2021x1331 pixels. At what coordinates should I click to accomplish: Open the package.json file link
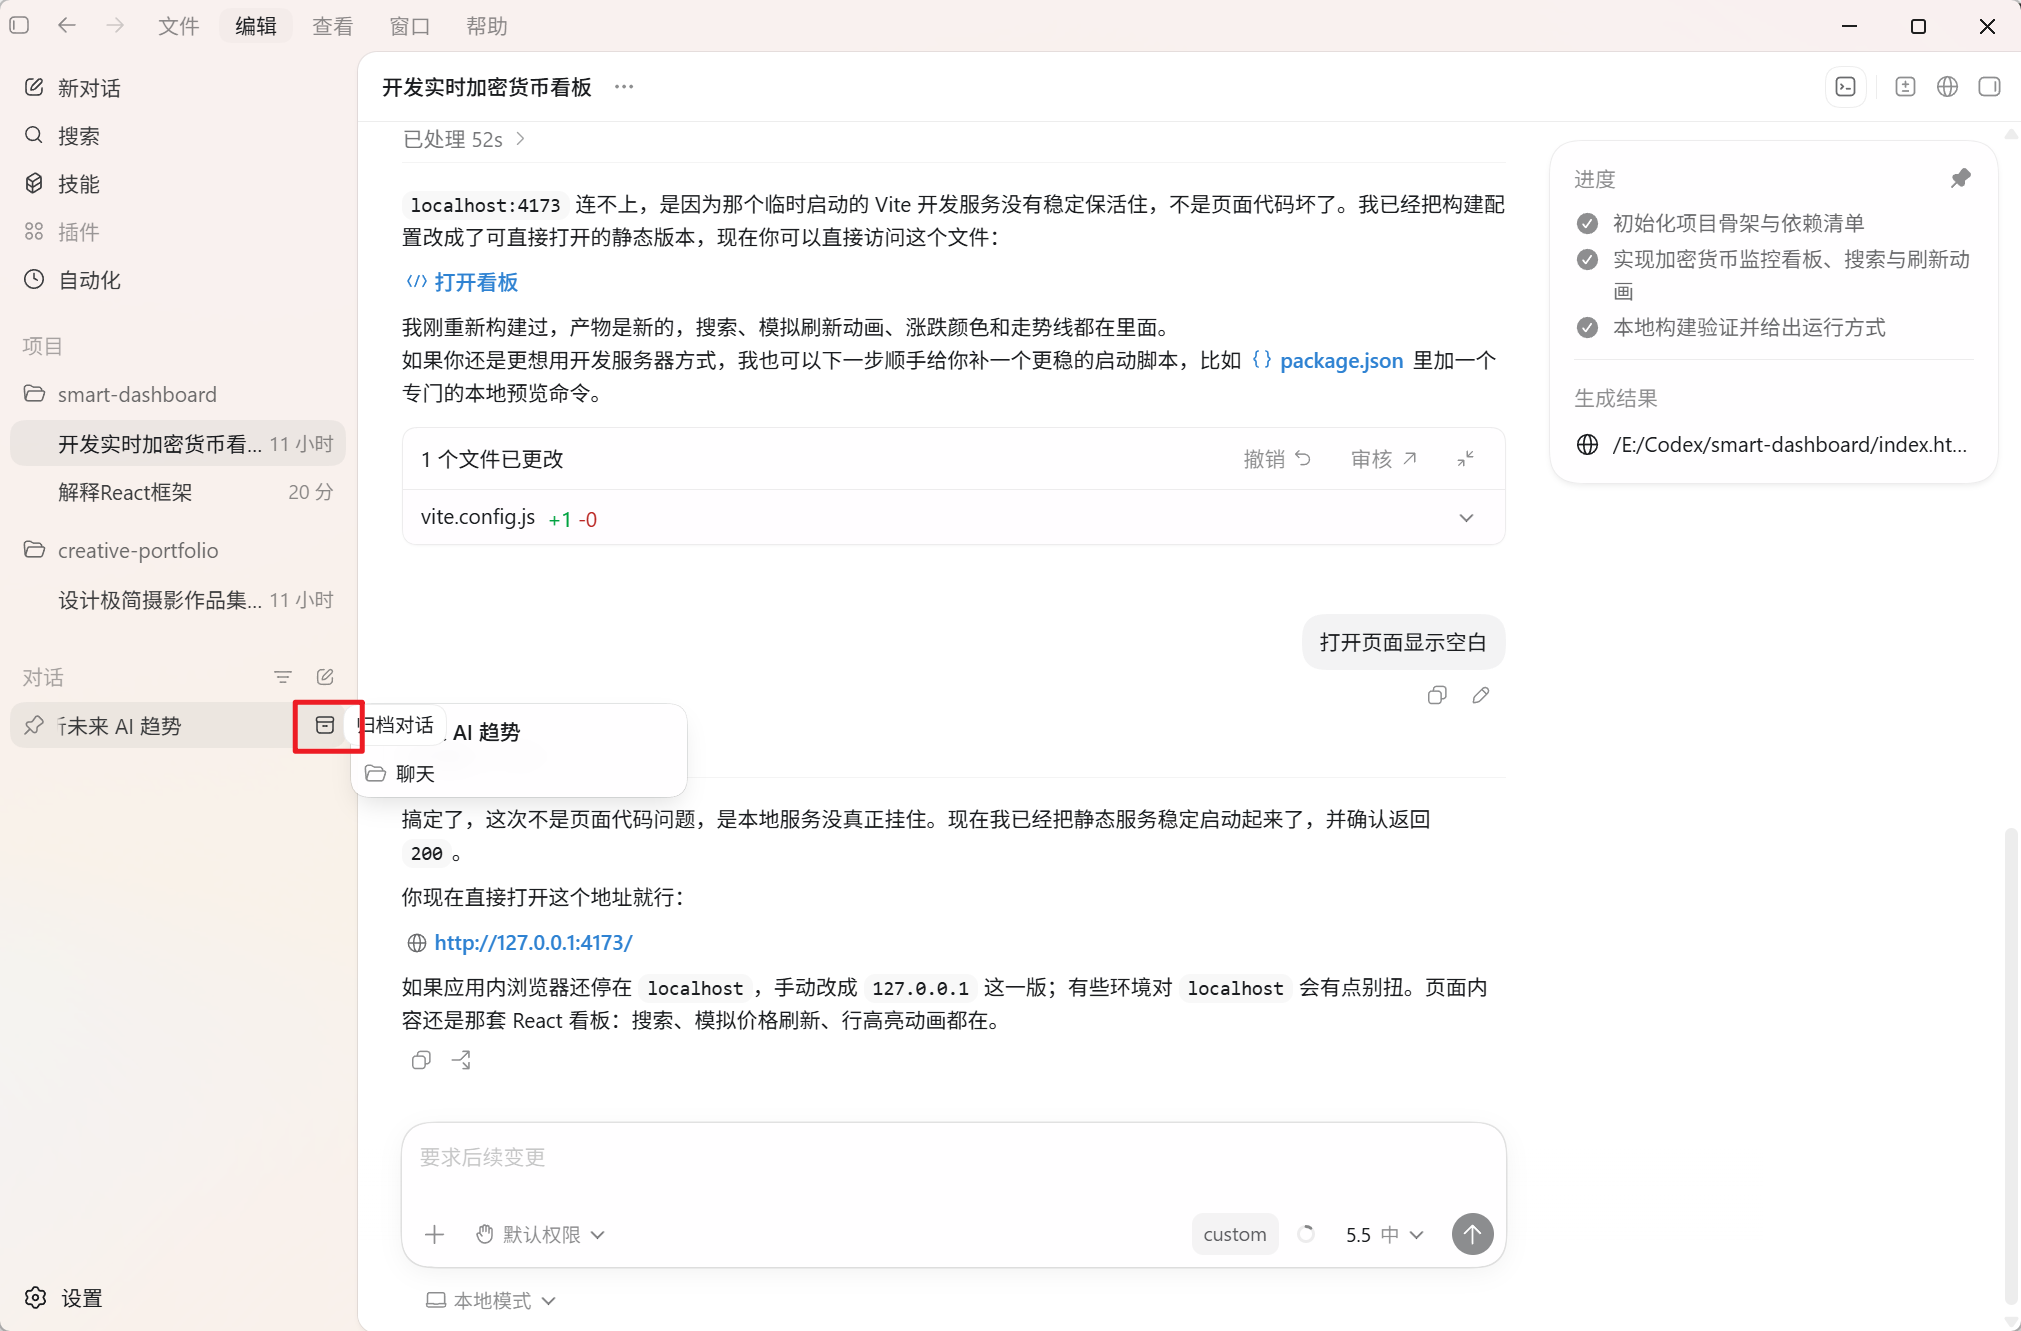[1328, 360]
